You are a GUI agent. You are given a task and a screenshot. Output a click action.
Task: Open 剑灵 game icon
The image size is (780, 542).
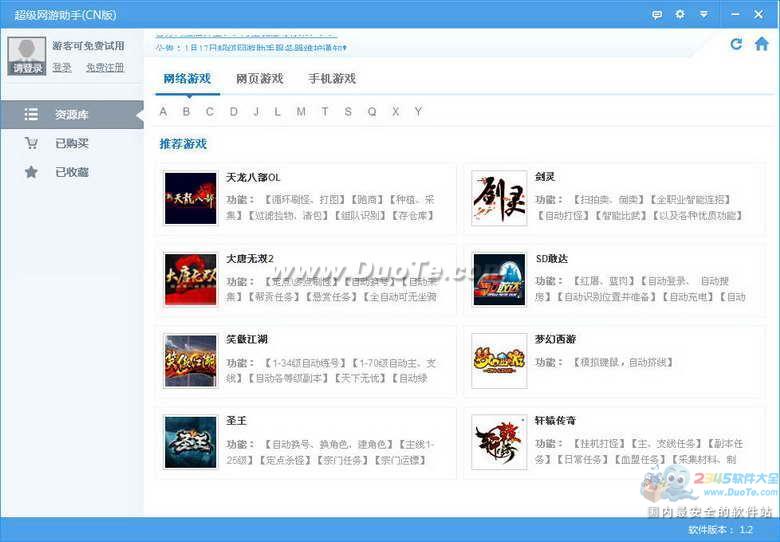(499, 198)
